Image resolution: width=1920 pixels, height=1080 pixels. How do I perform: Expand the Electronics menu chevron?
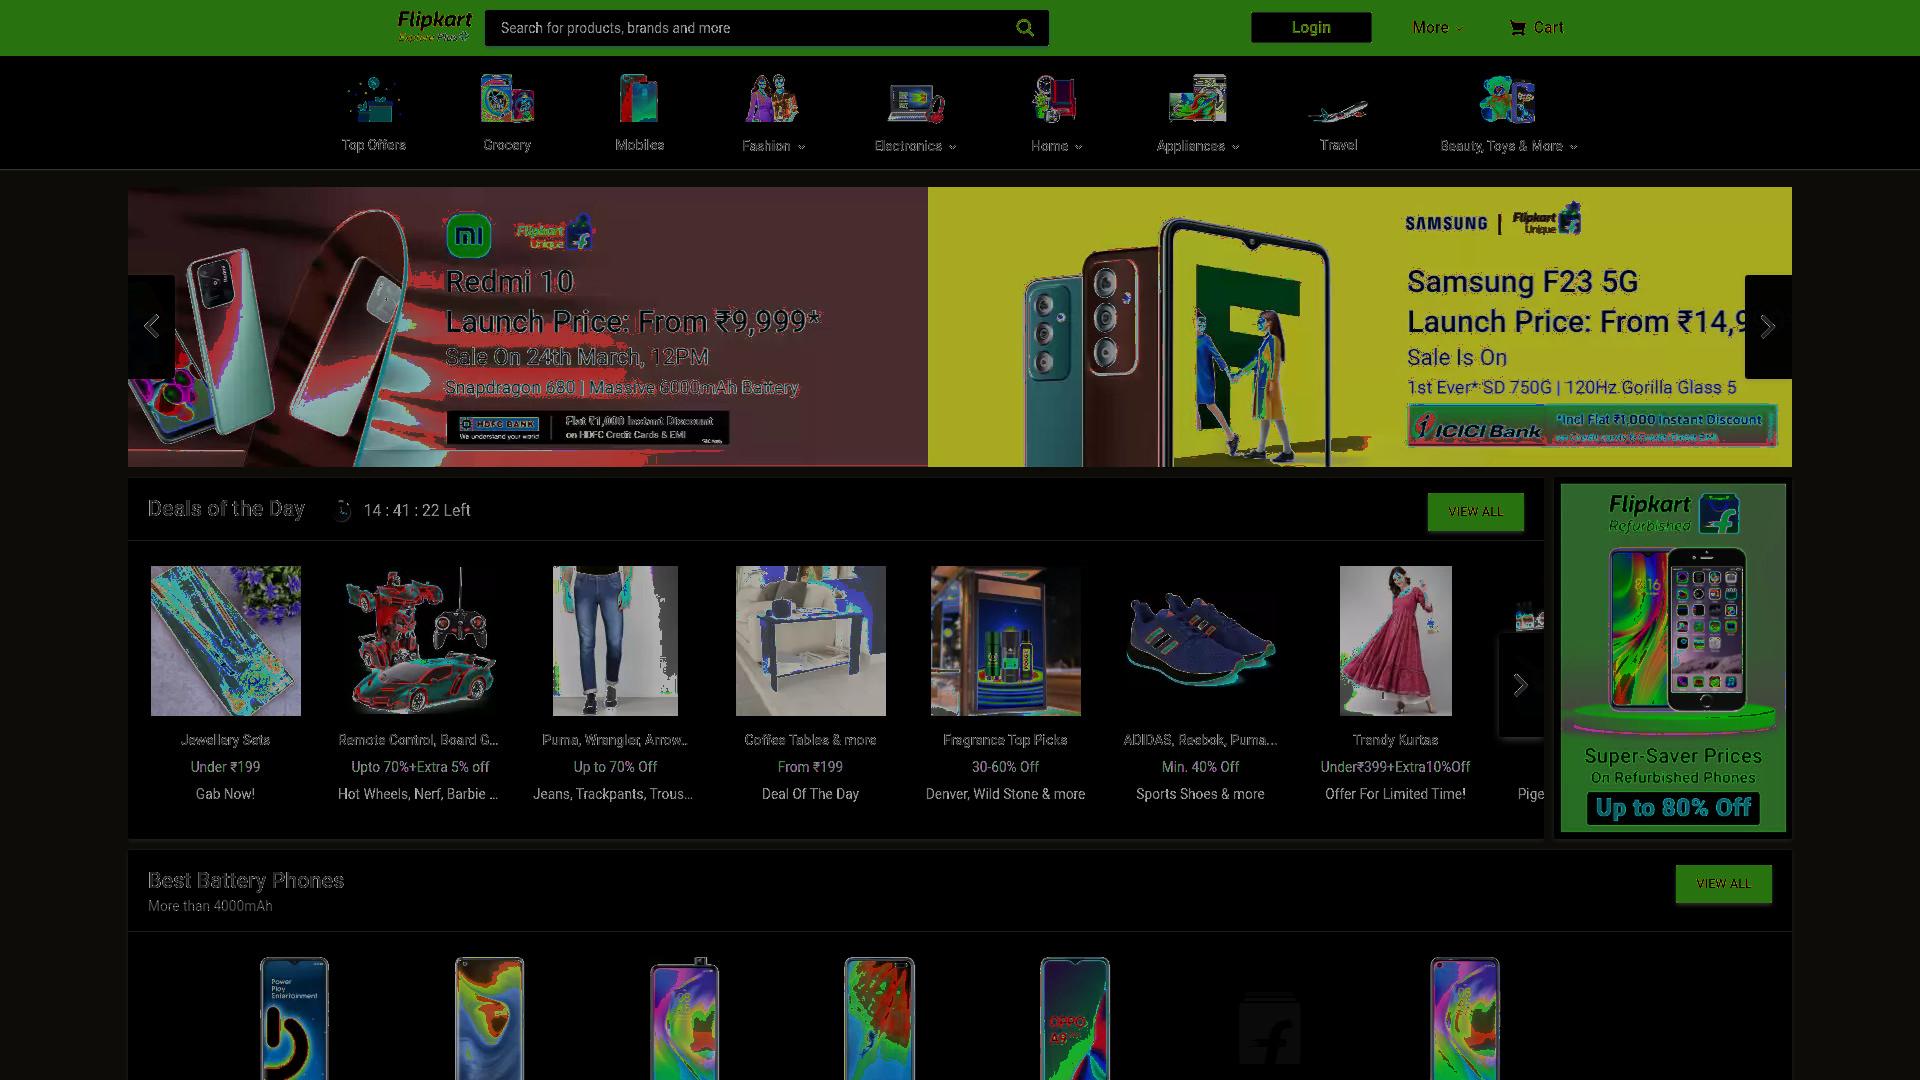pos(952,147)
